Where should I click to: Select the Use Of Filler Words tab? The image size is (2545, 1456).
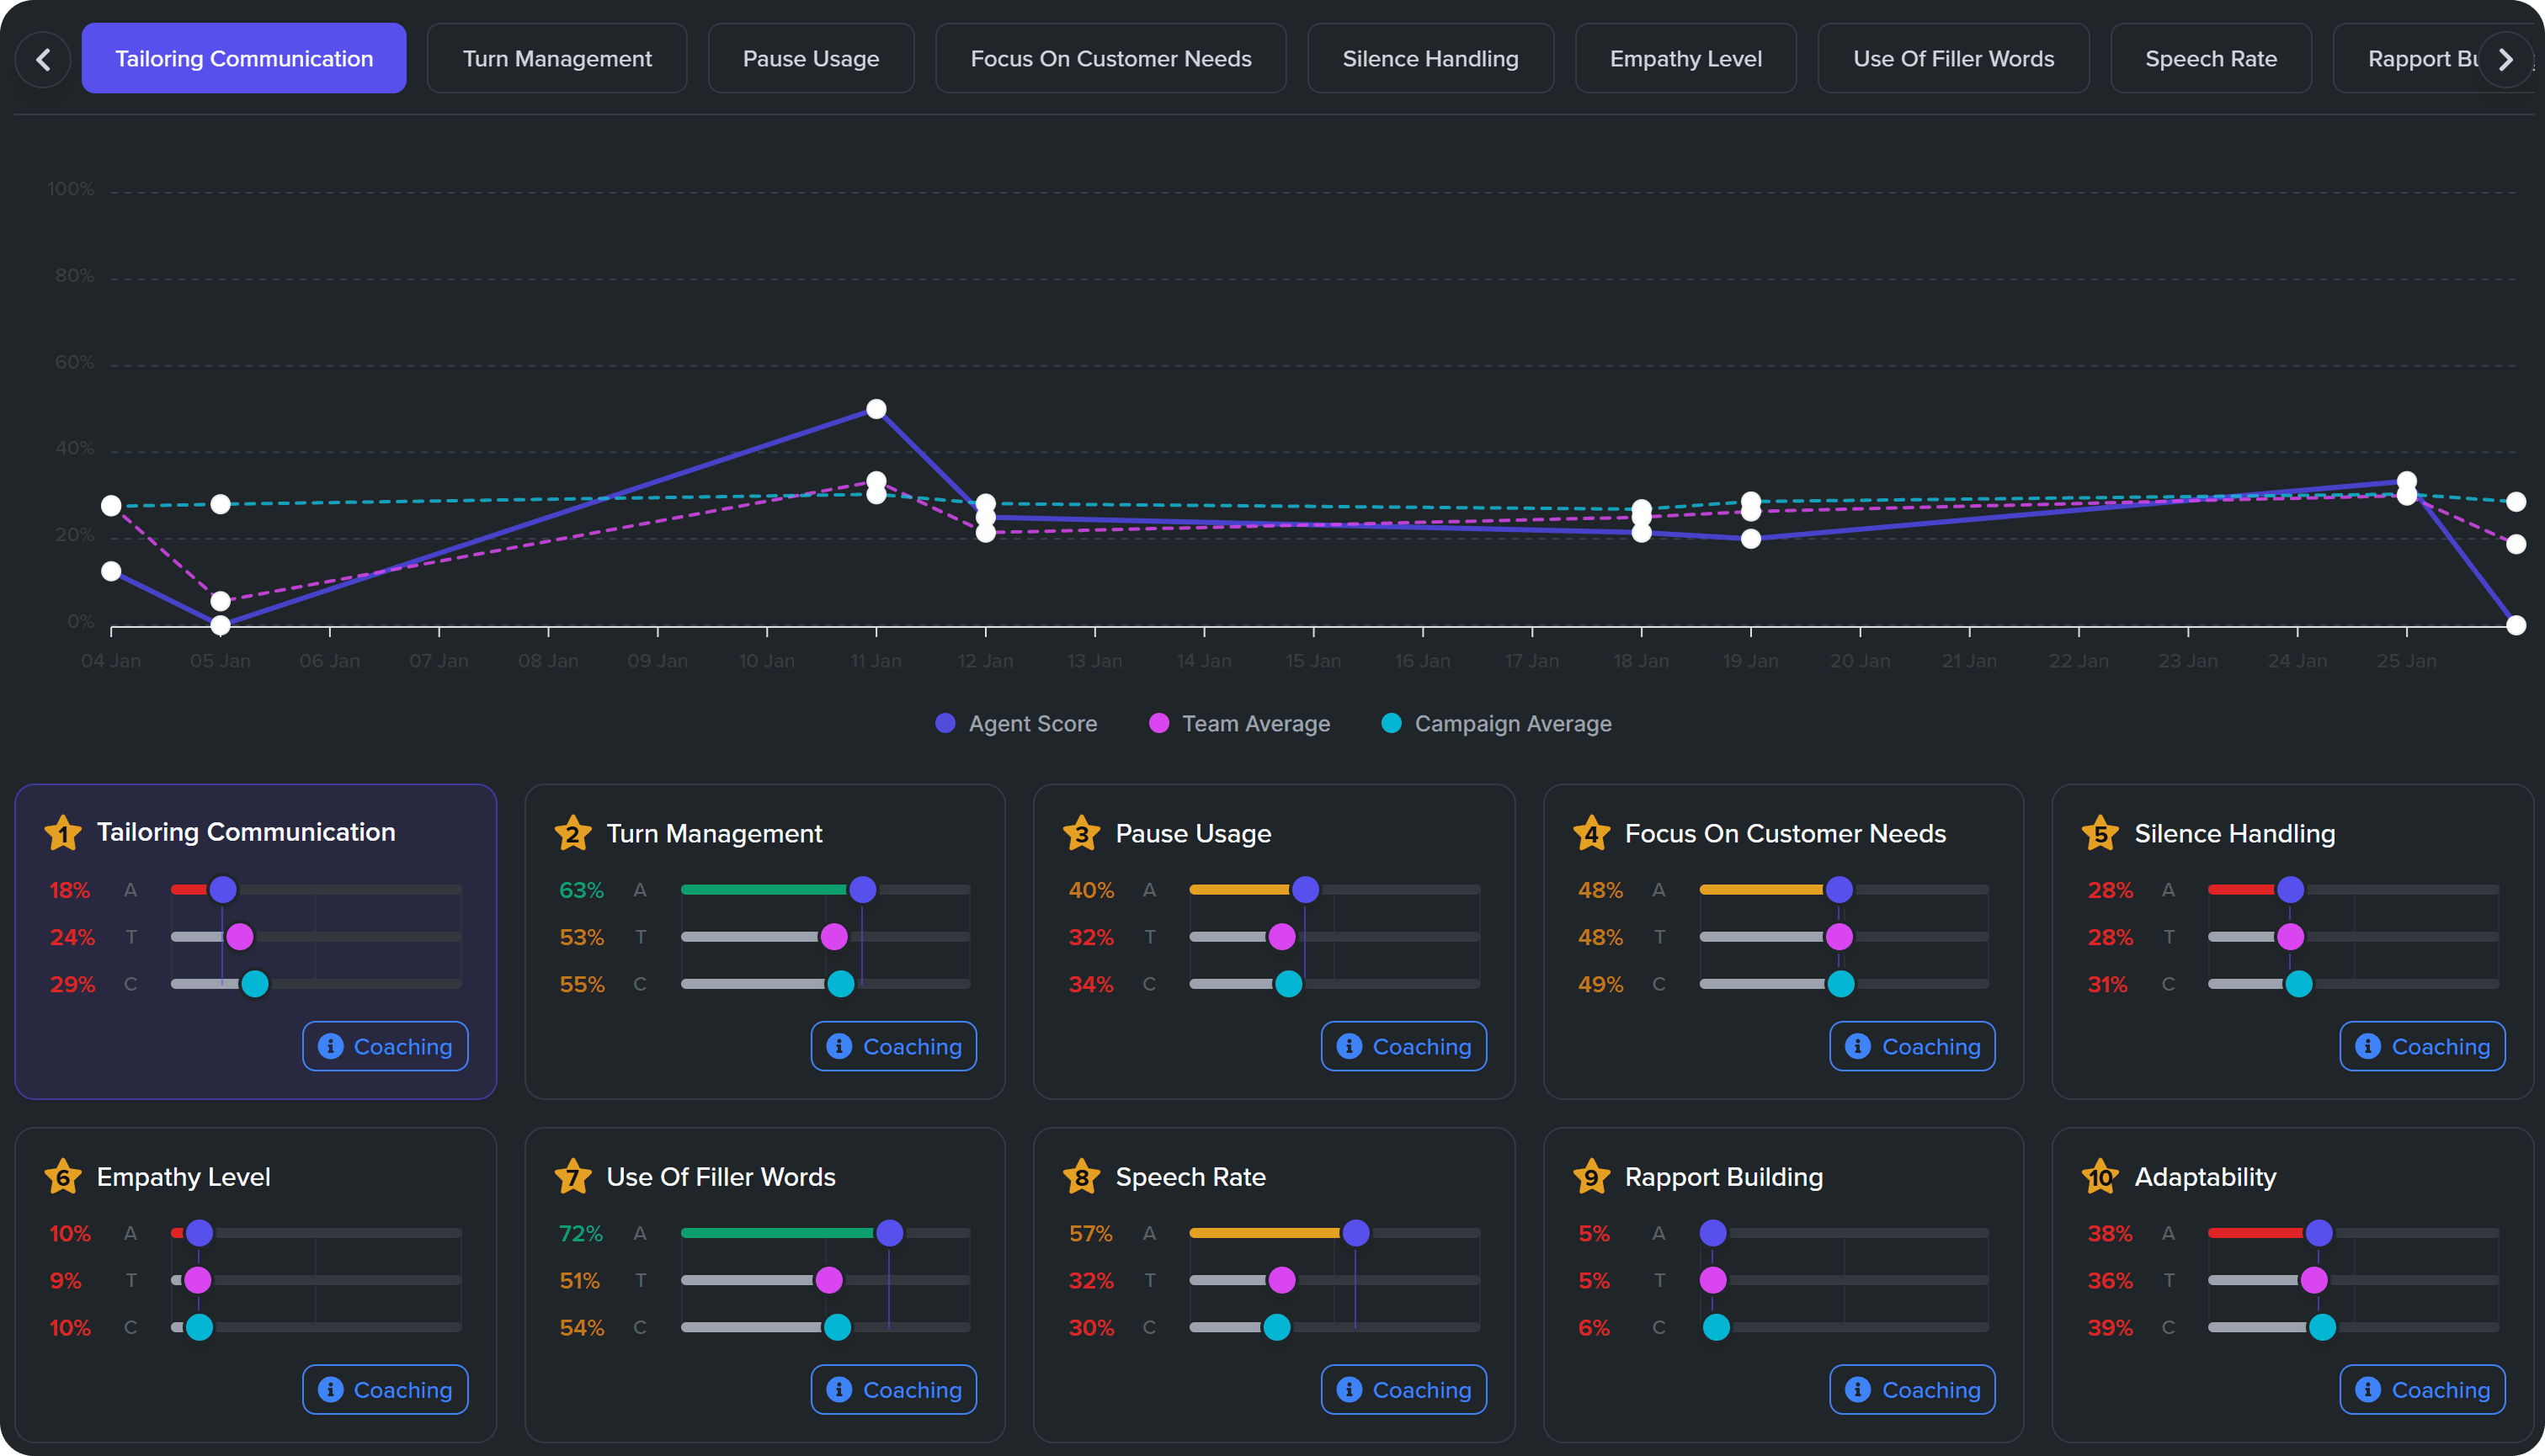(1953, 58)
